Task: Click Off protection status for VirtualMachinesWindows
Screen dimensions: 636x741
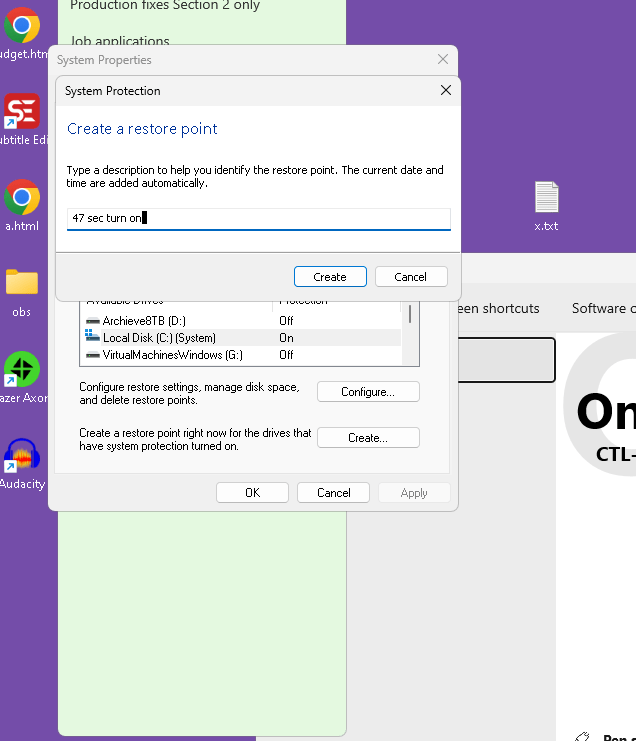Action: pos(286,355)
